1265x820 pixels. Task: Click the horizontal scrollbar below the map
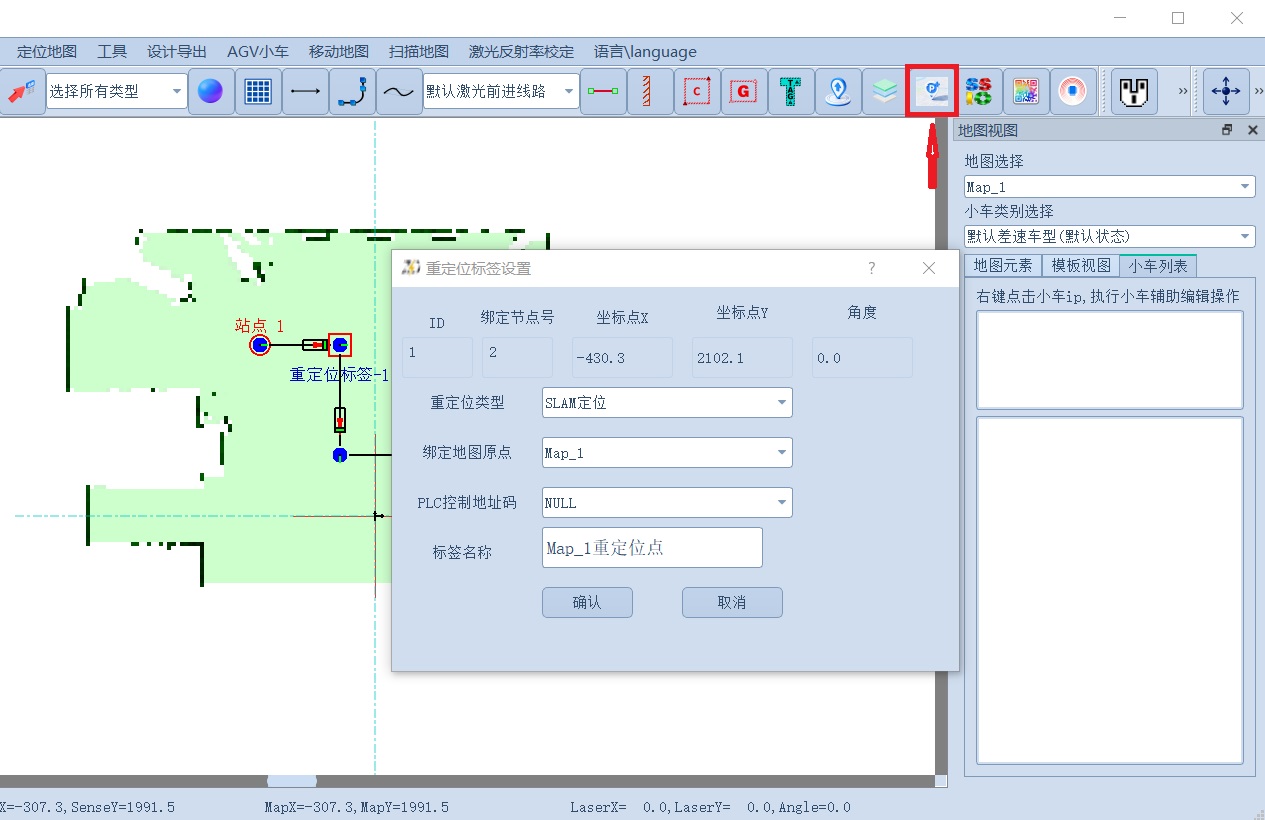(x=290, y=781)
